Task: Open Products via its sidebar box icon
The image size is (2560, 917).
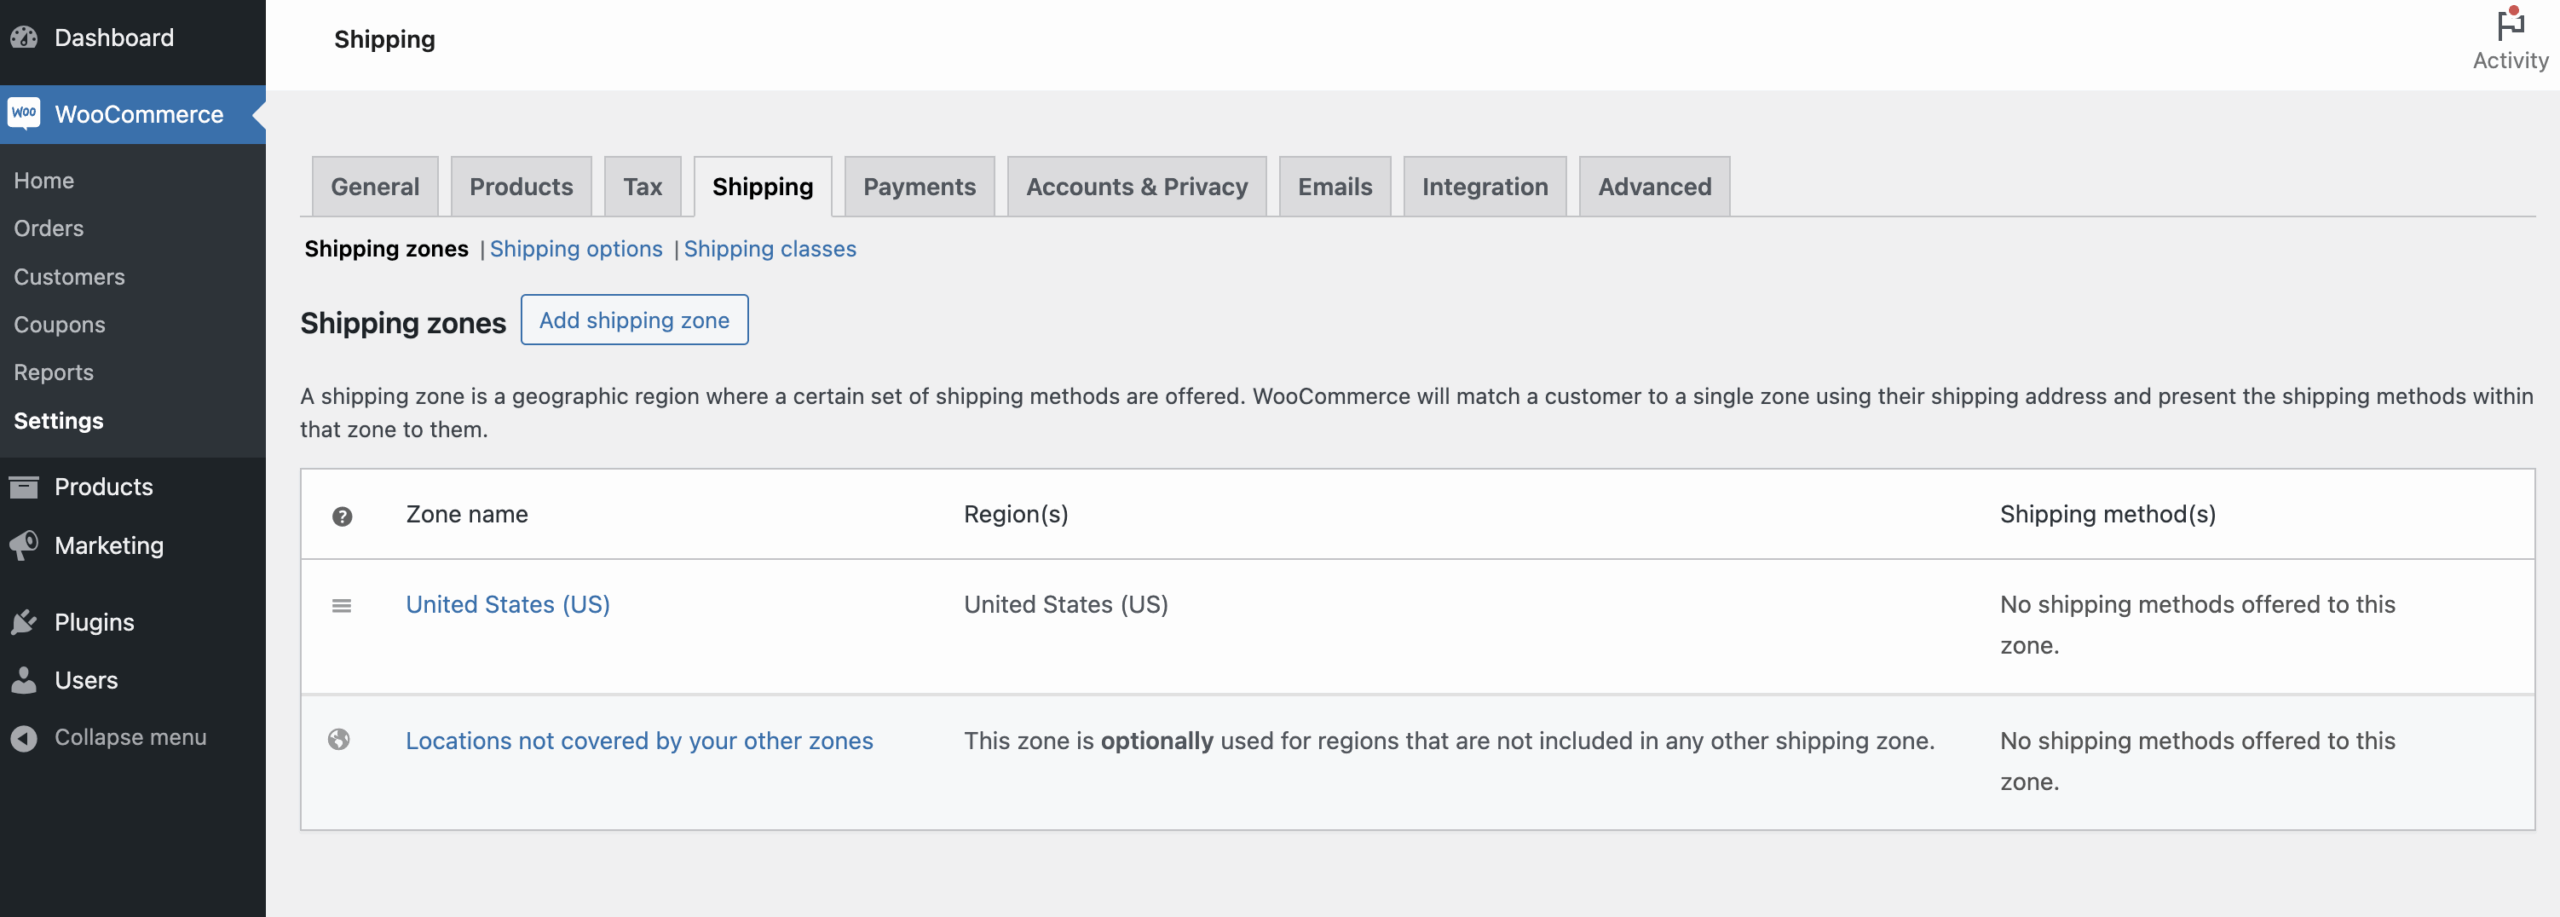Action: (24, 486)
